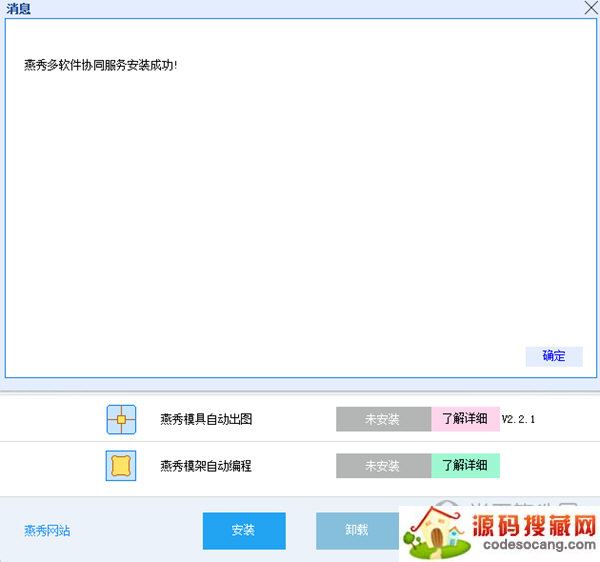The width and height of the screenshot is (600, 562).
Task: Click the 燕秀多软件协同服务安装成功! message
Action: click(x=101, y=65)
